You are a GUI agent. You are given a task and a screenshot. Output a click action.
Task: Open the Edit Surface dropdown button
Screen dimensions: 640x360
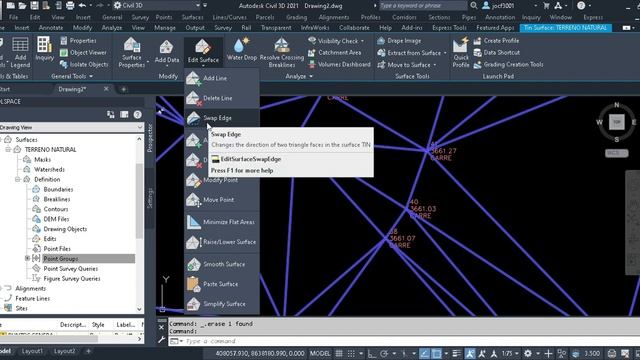(203, 52)
